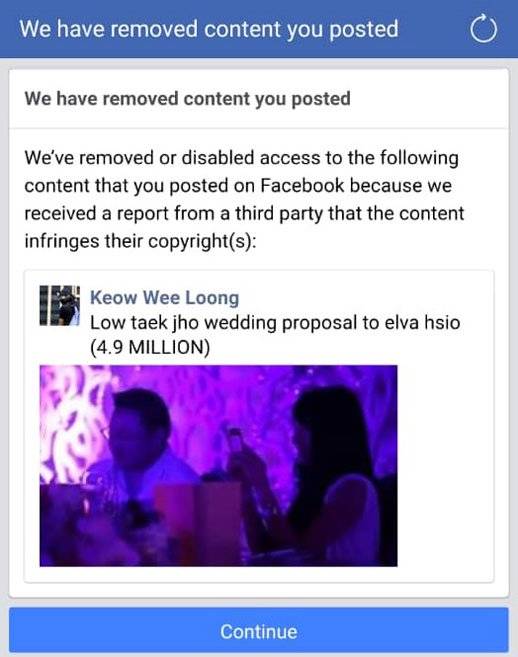
Task: Tap the "copyright(s):" text in the notice
Action: coord(202,241)
